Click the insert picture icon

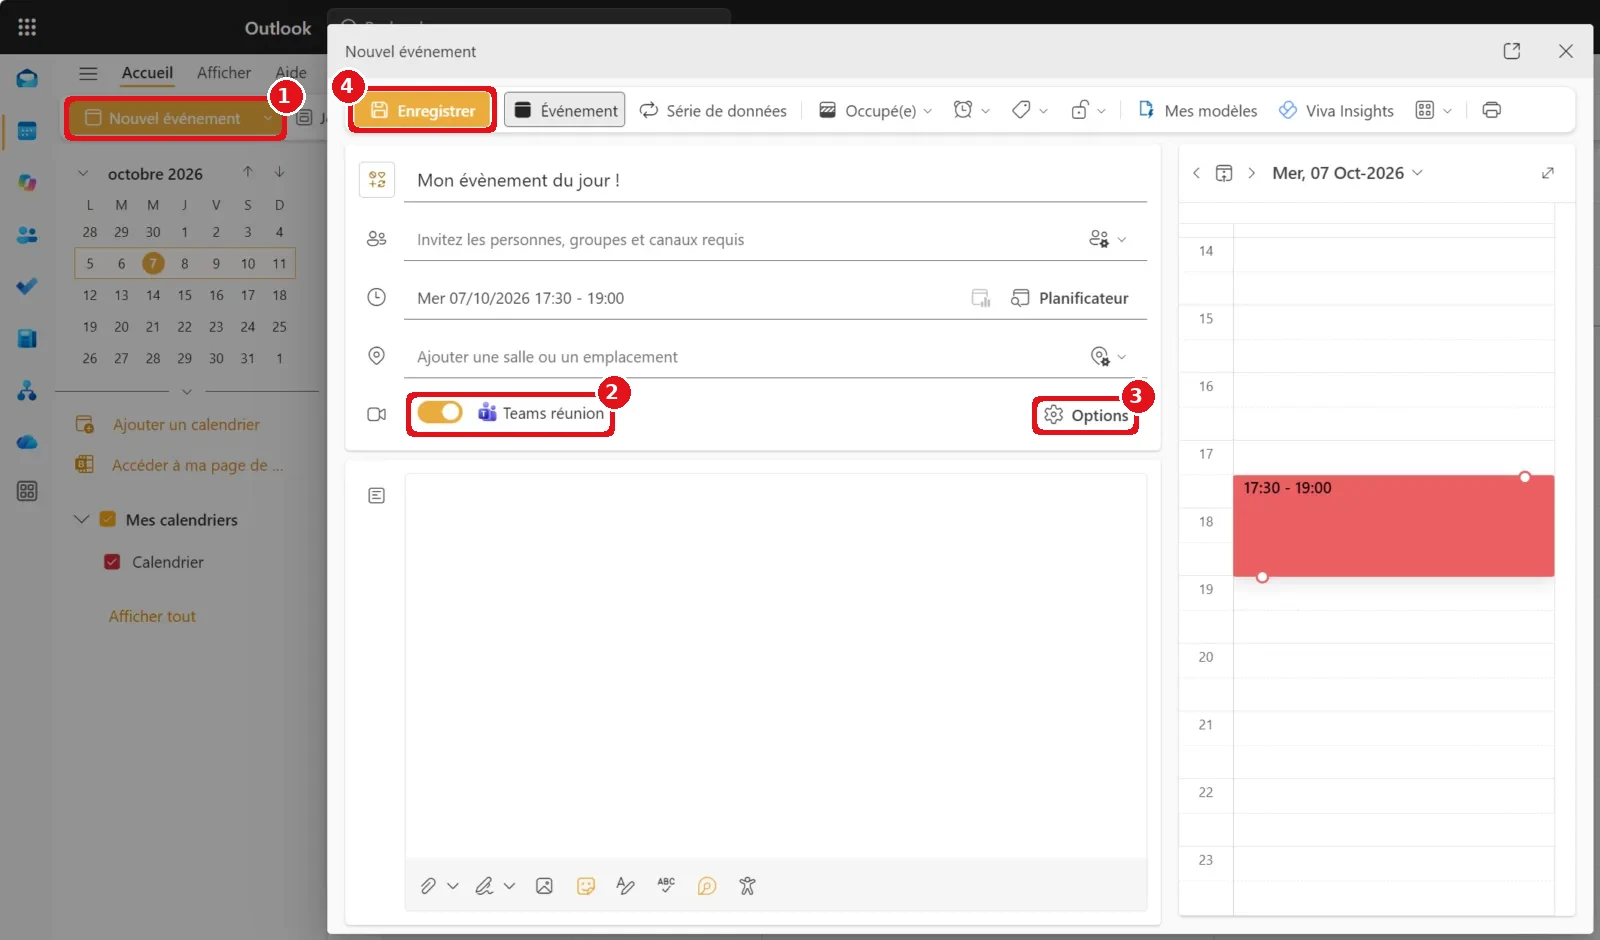[544, 886]
